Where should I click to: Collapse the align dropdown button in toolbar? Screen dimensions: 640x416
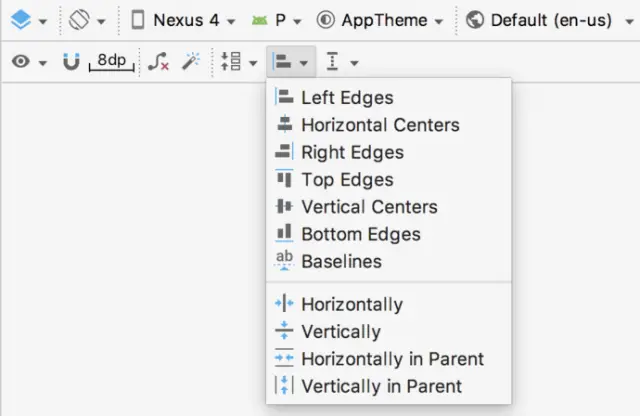[x=290, y=62]
